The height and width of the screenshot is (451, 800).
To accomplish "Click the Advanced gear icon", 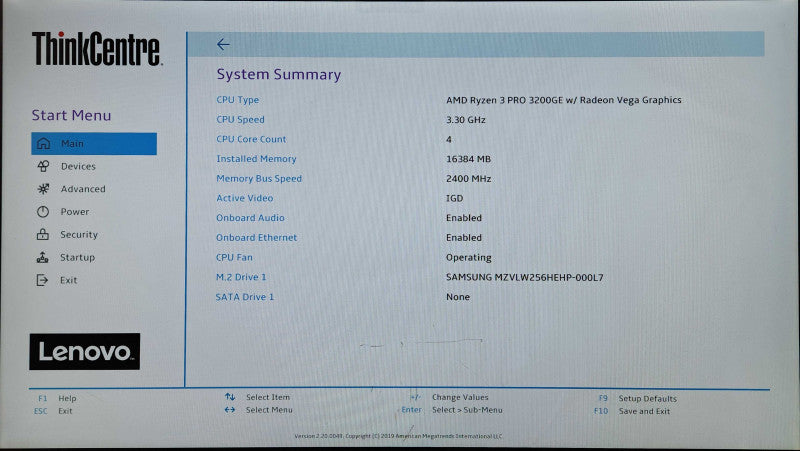I will [43, 189].
